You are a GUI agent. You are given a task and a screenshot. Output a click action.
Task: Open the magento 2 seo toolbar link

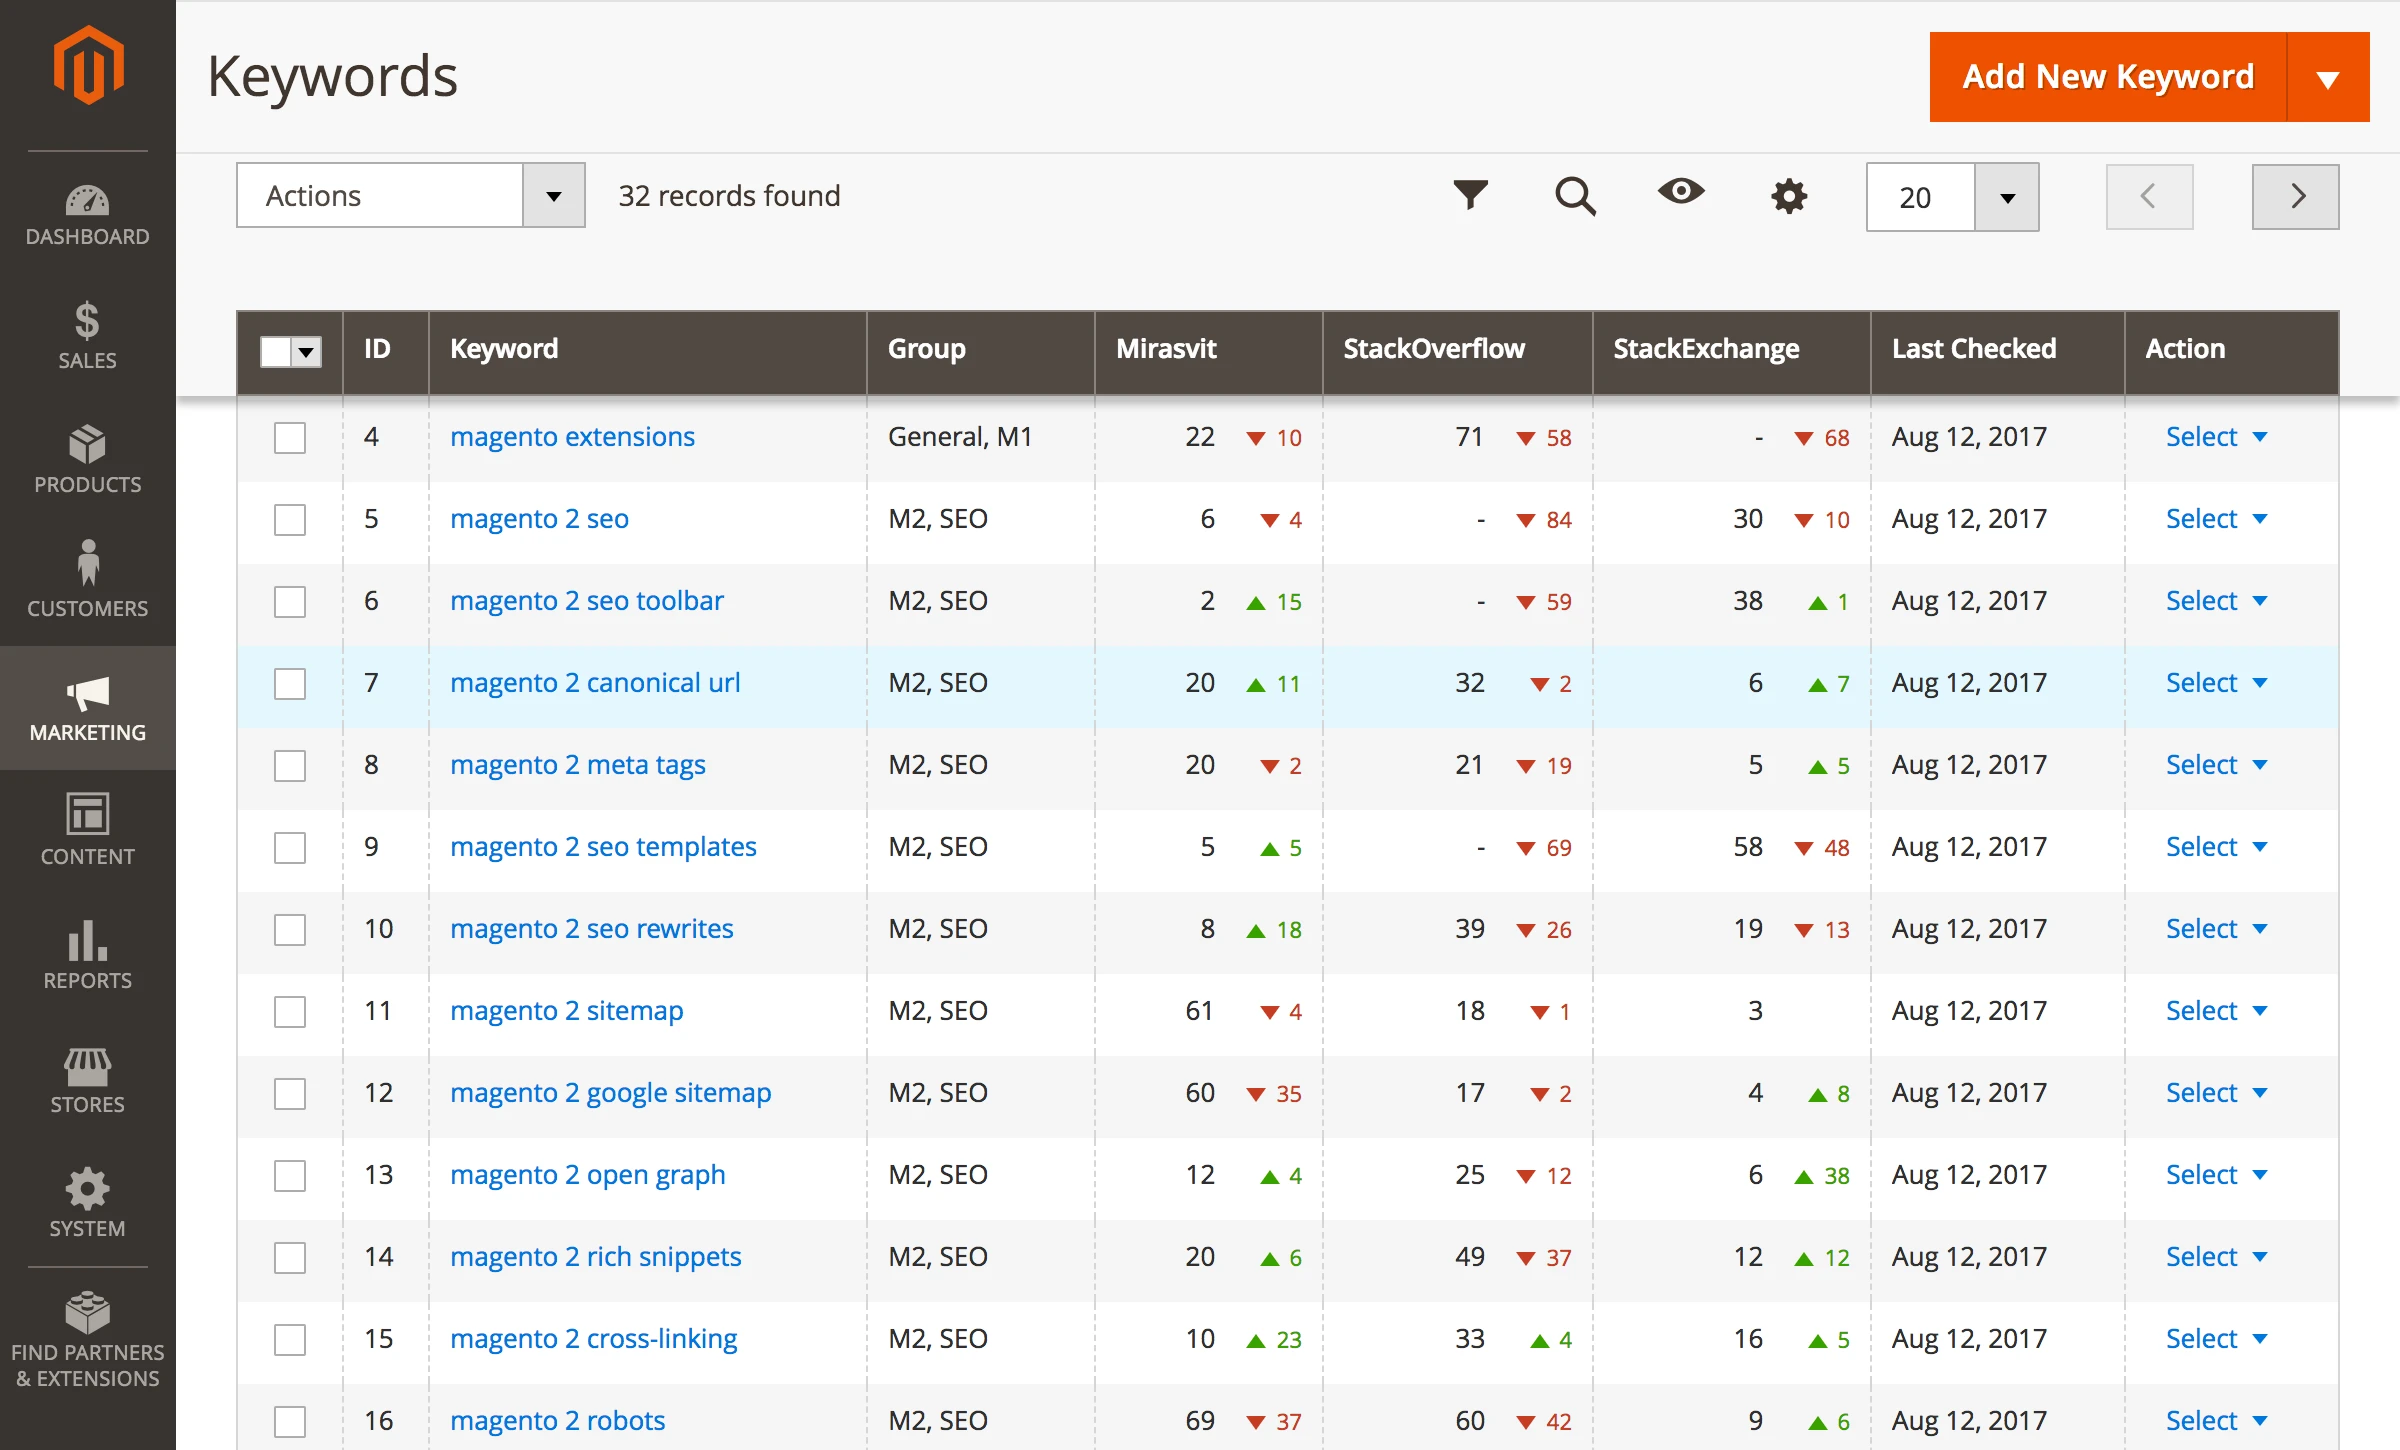coord(586,601)
